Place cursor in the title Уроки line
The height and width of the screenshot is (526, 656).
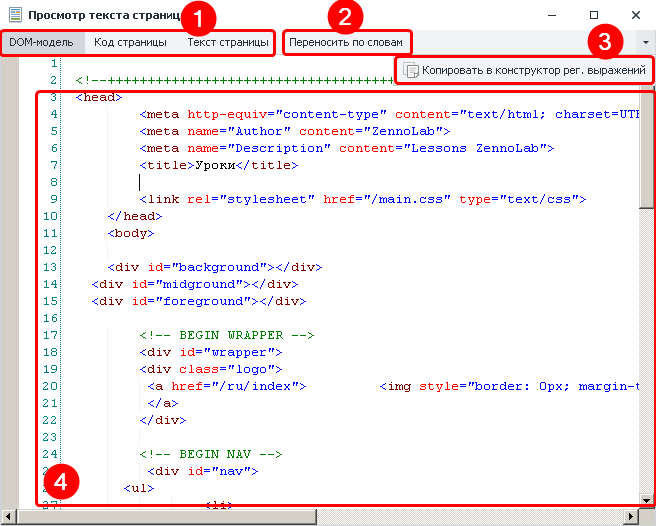pos(220,165)
